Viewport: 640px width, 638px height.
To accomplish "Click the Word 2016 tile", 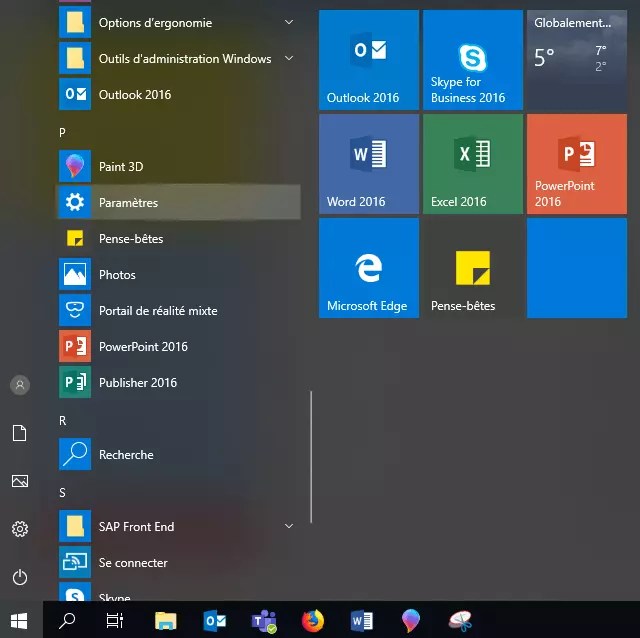I will [369, 164].
